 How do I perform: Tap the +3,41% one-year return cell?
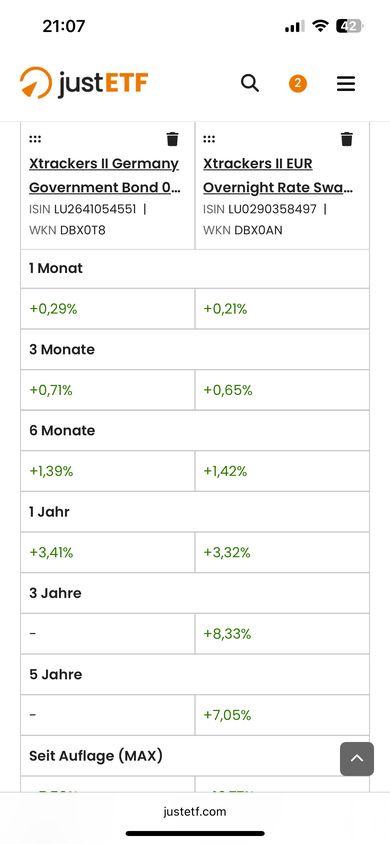pos(108,553)
